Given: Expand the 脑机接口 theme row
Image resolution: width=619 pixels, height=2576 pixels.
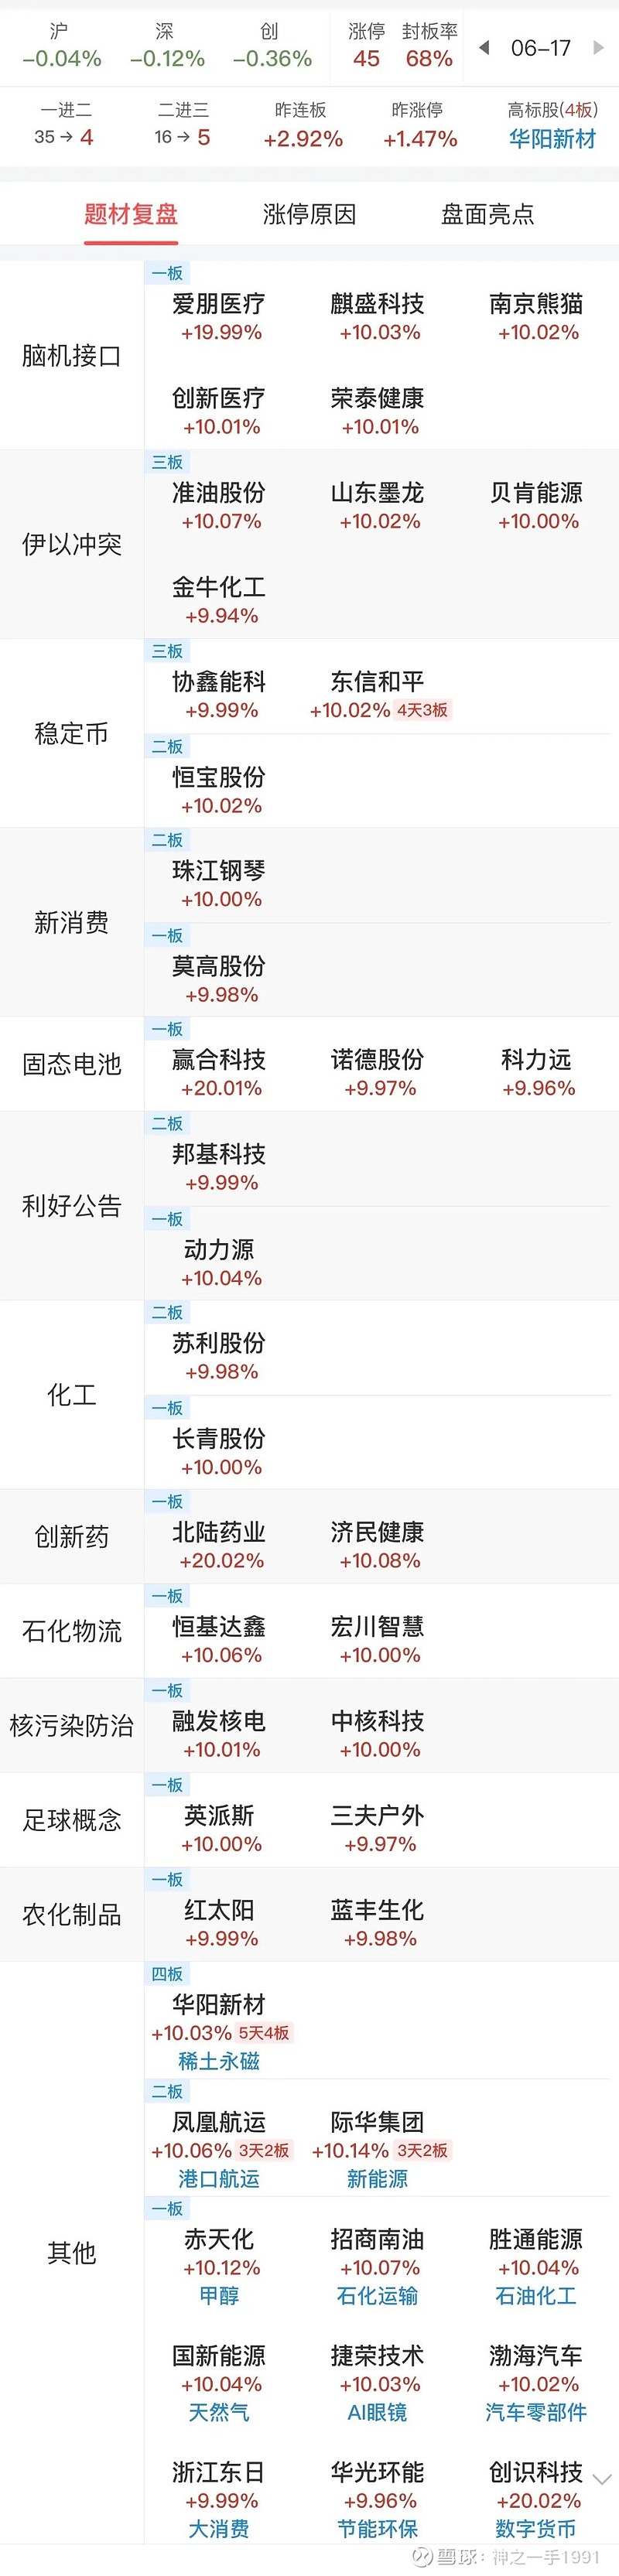Looking at the screenshot, I should [70, 355].
